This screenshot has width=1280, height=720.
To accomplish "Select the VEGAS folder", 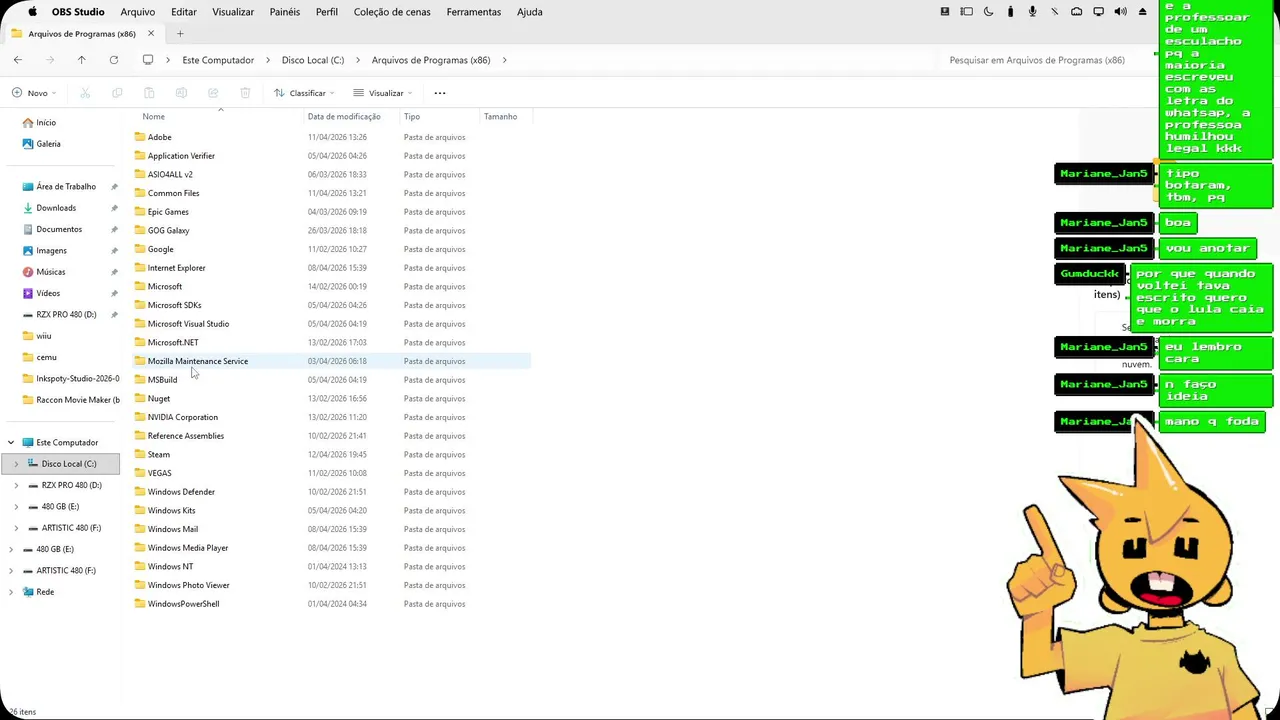I will [x=331, y=473].
